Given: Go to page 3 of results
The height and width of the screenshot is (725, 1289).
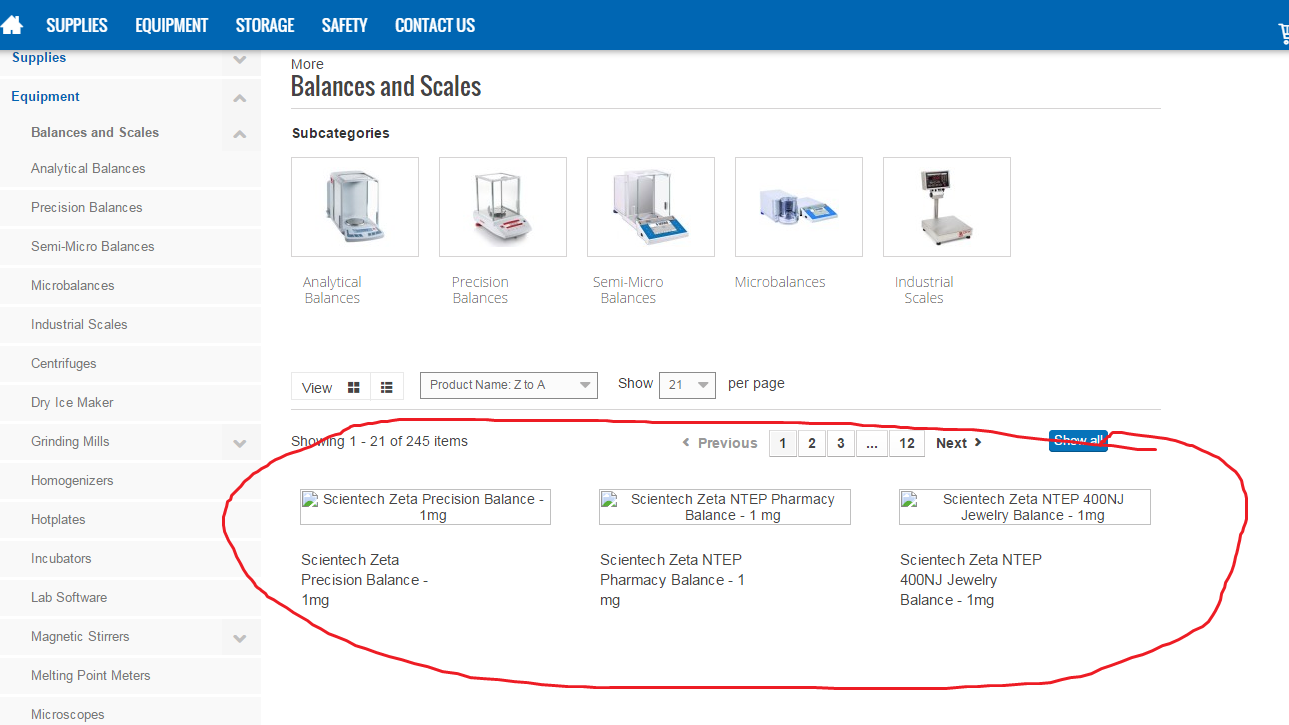Looking at the screenshot, I should click(x=841, y=443).
